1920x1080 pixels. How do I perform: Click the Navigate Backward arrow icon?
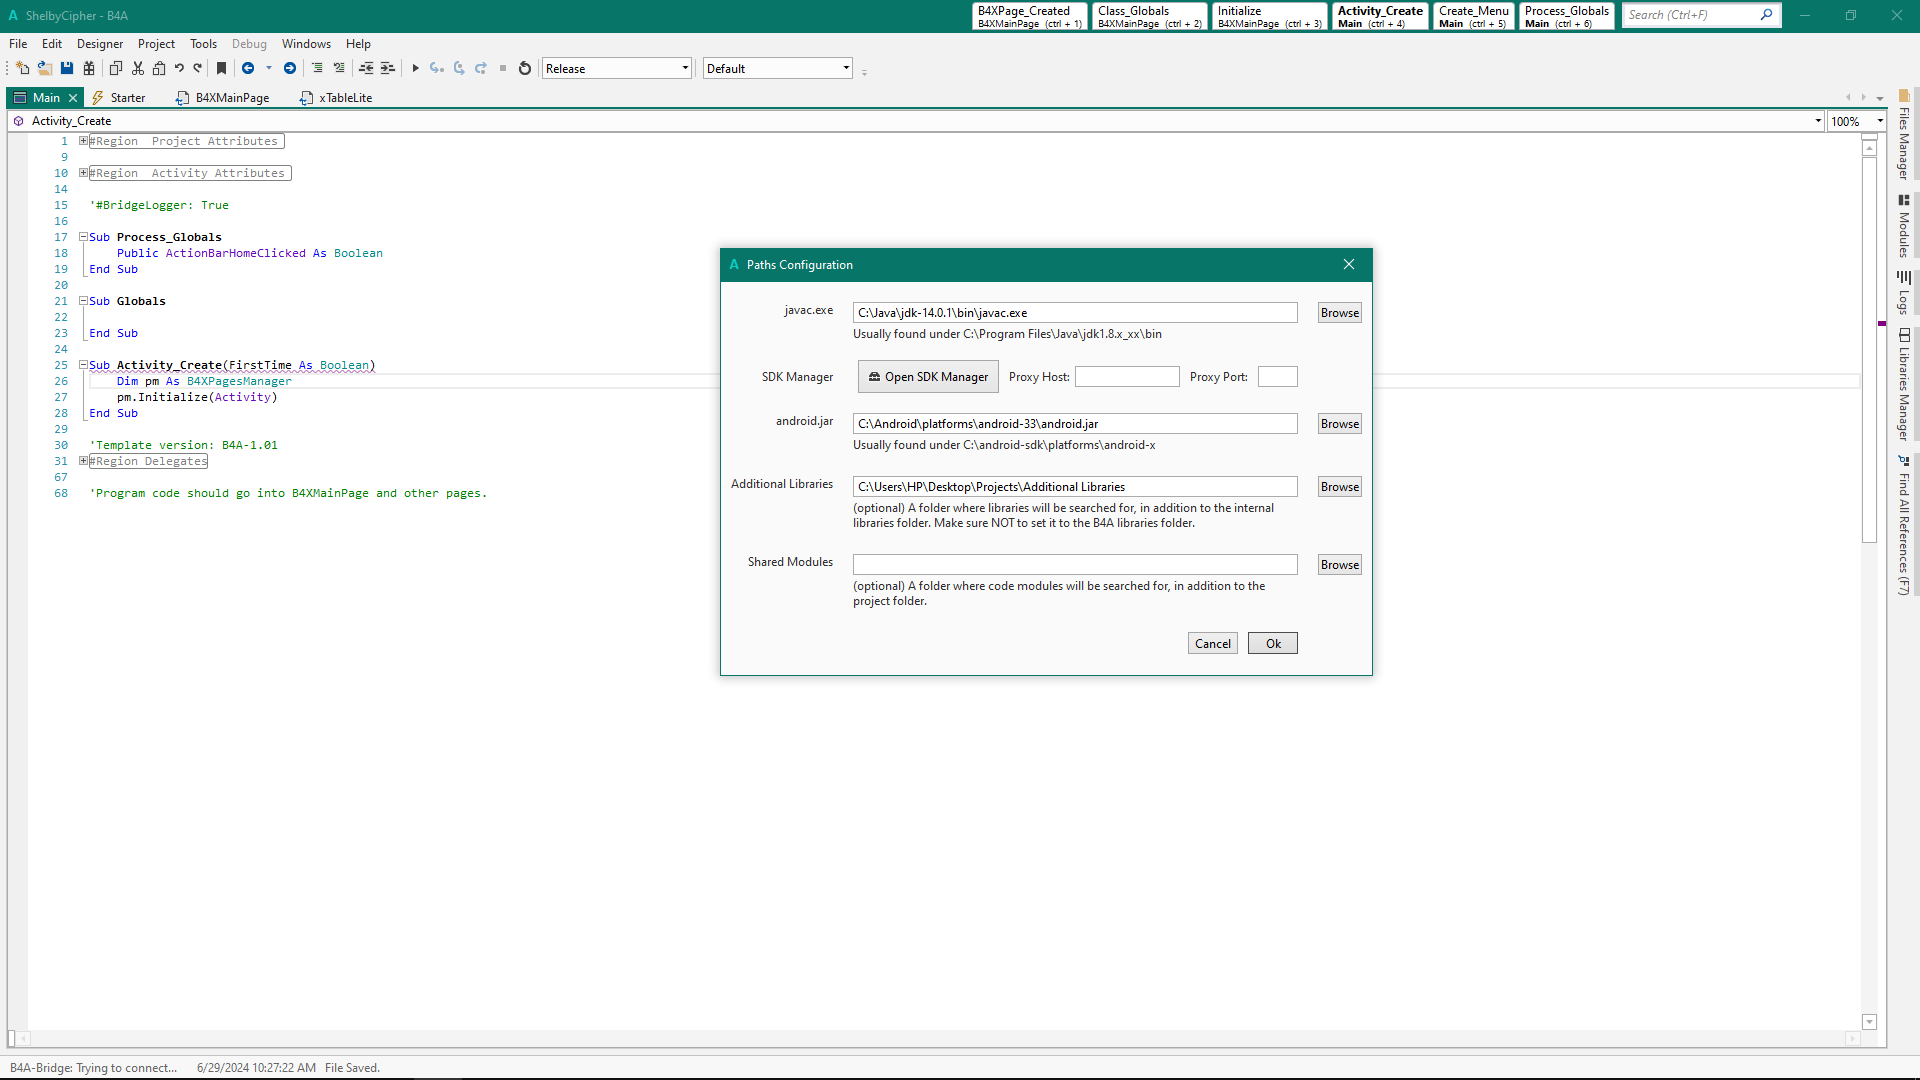(x=248, y=69)
